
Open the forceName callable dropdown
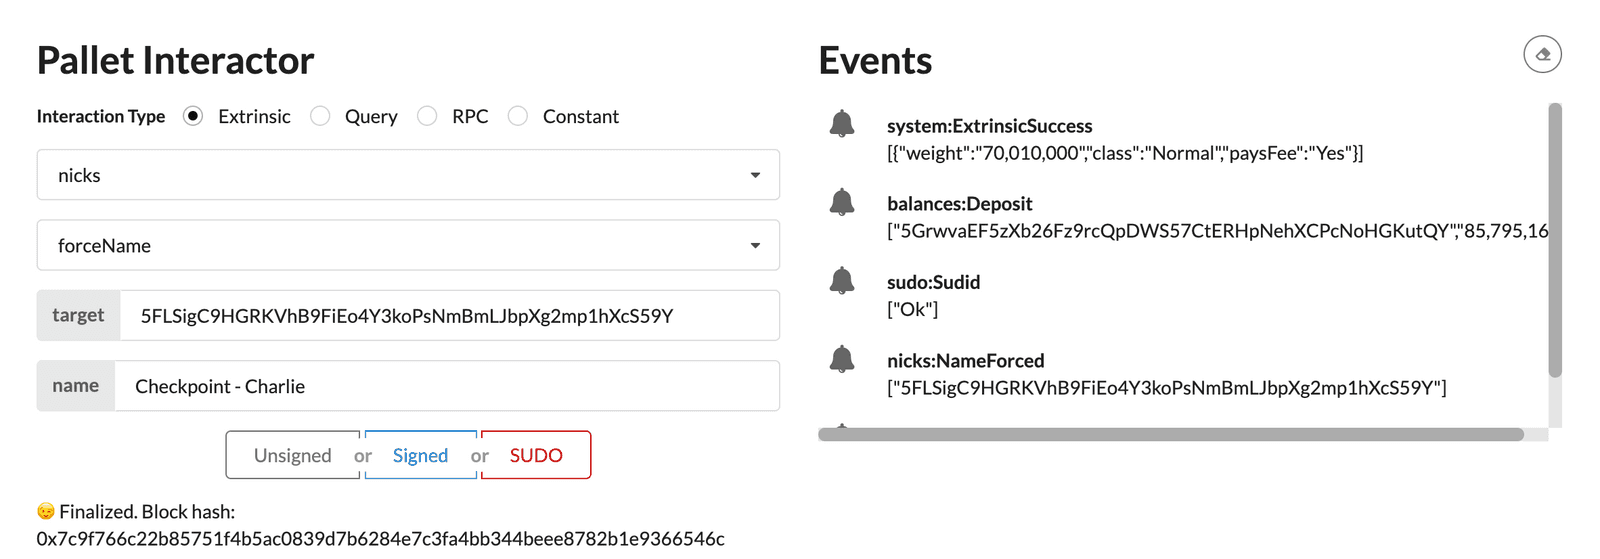click(408, 245)
